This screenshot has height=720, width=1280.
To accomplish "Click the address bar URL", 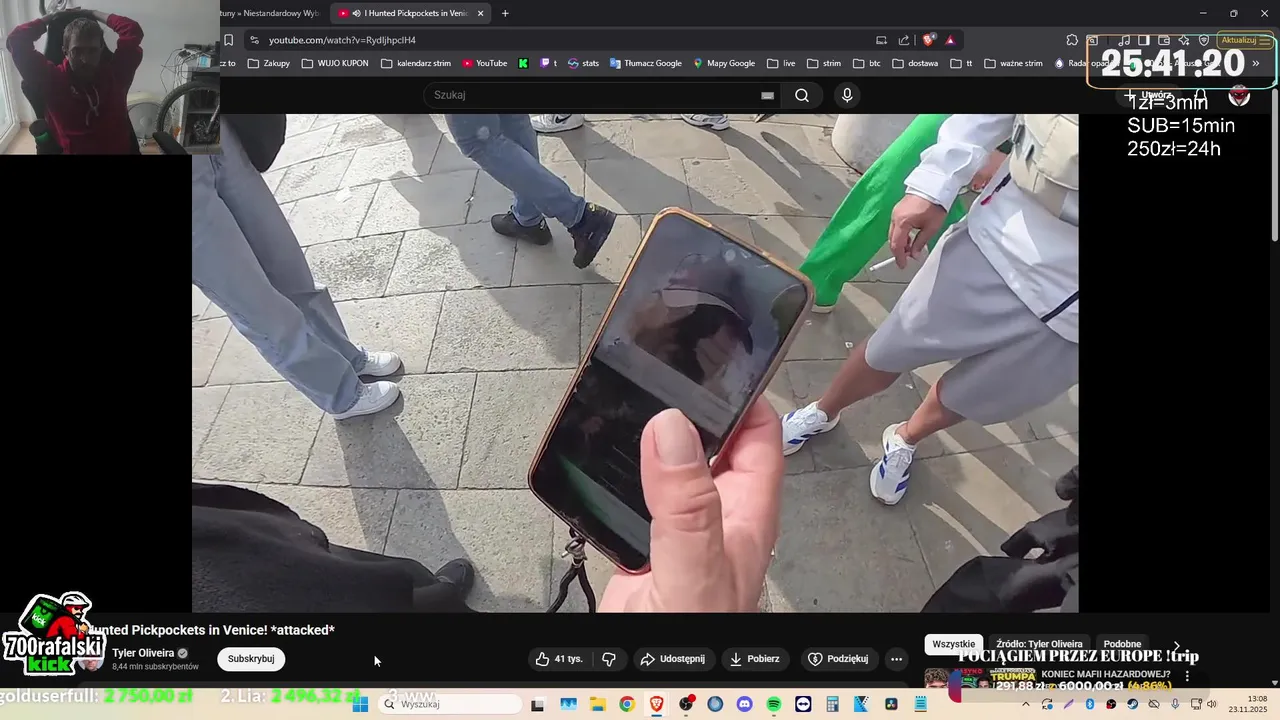I will (x=342, y=40).
